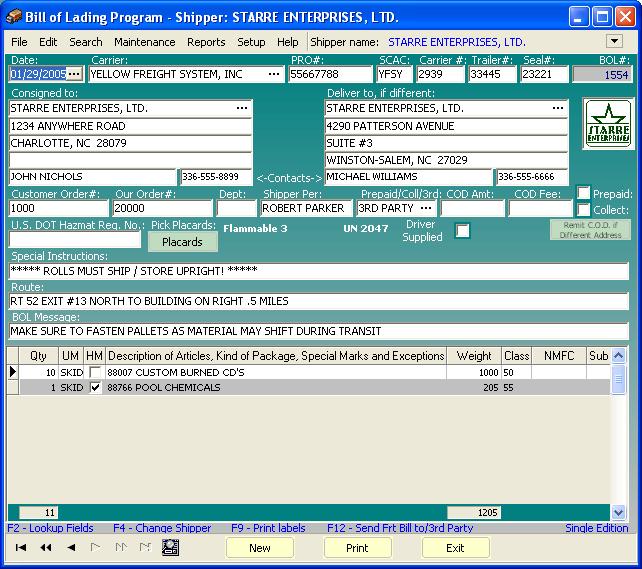The image size is (642, 569).
Task: Open 3RD PARTY payment type lookup
Action: 426,208
